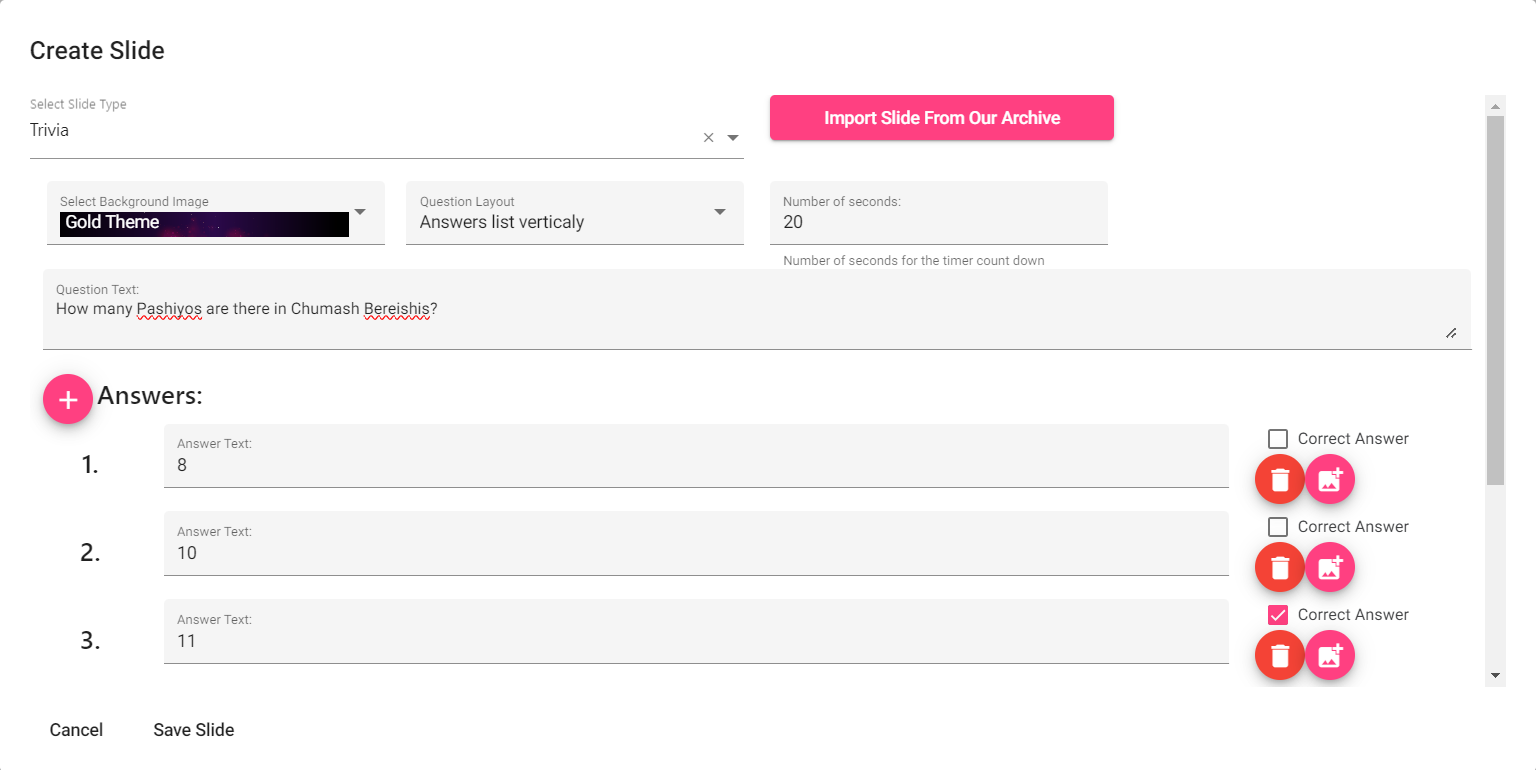The width and height of the screenshot is (1536, 770).
Task: Mark answer 10 as correct answer
Action: tap(1278, 527)
